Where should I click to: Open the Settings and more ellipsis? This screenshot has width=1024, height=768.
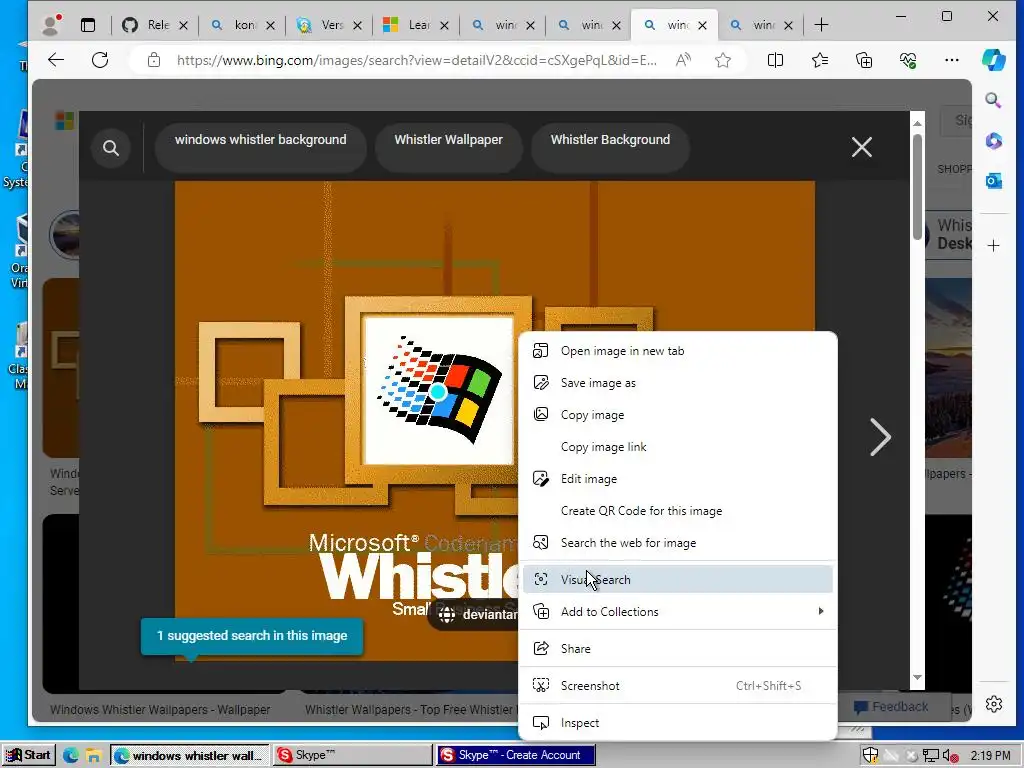952,60
